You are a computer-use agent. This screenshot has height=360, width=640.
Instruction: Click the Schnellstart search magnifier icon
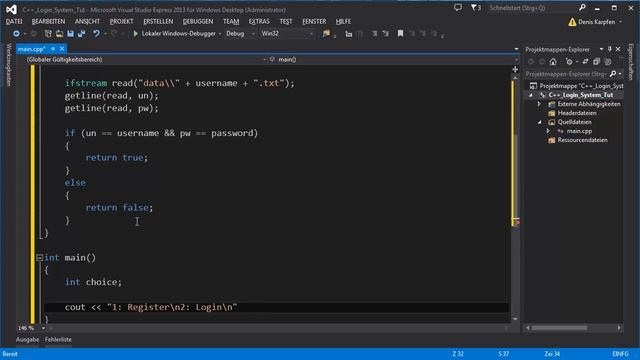582,7
